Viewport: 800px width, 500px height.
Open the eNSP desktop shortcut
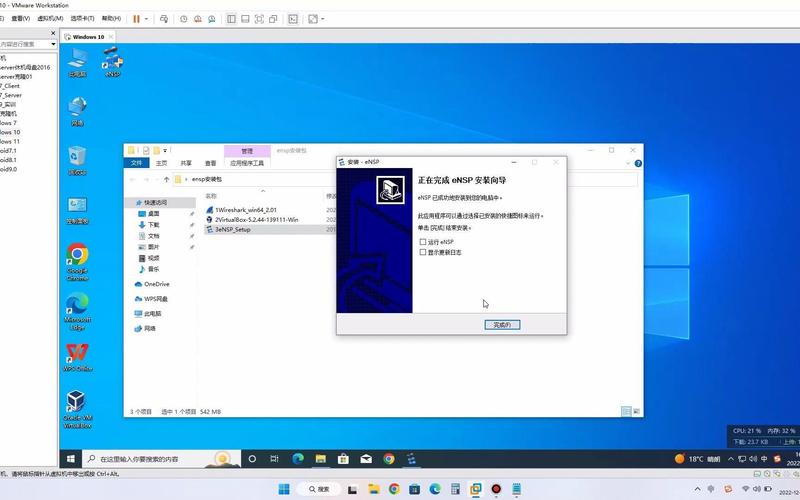point(112,62)
